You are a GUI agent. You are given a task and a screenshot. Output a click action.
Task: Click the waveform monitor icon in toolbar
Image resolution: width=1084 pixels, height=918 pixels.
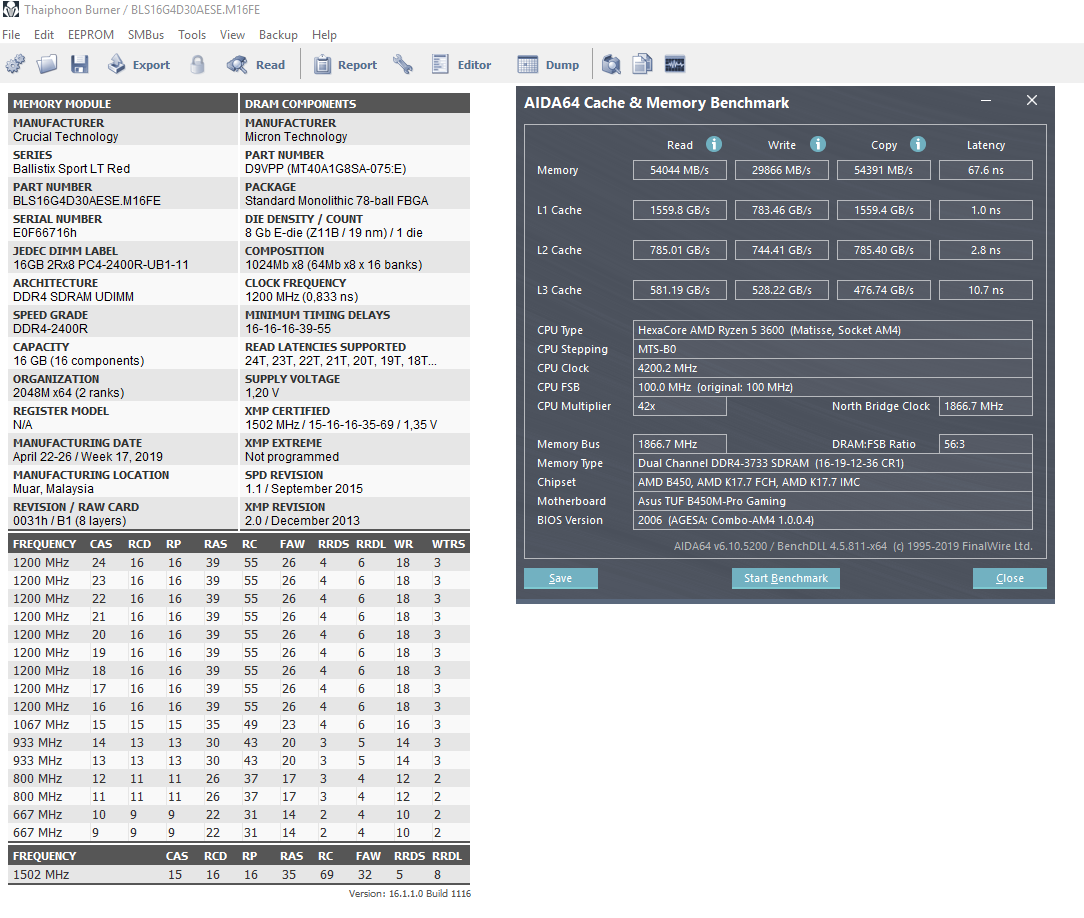(x=675, y=64)
